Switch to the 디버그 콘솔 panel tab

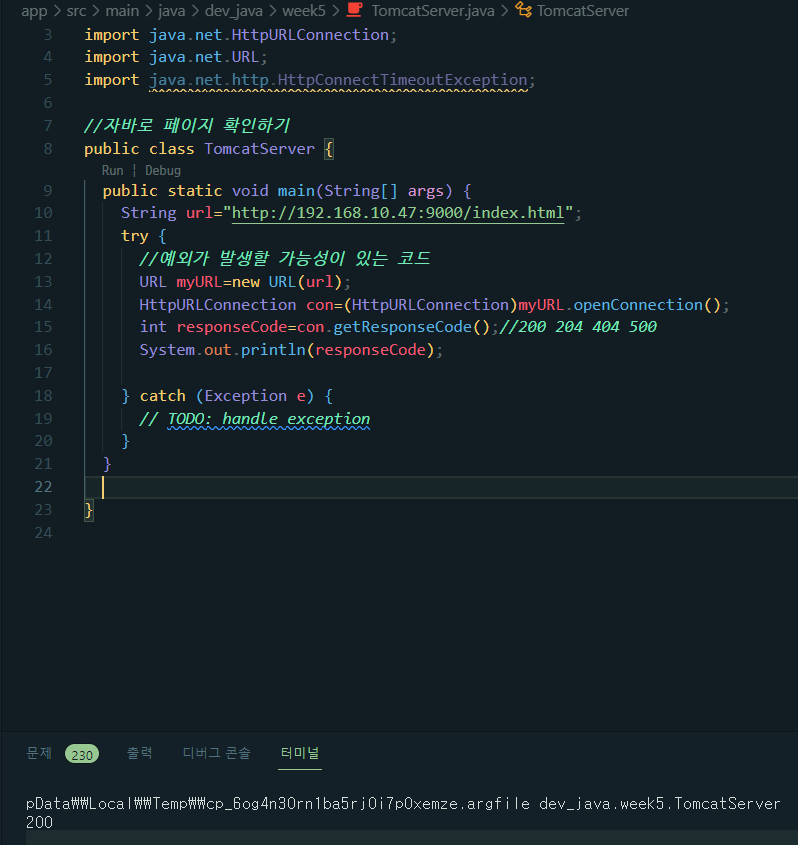coord(217,753)
